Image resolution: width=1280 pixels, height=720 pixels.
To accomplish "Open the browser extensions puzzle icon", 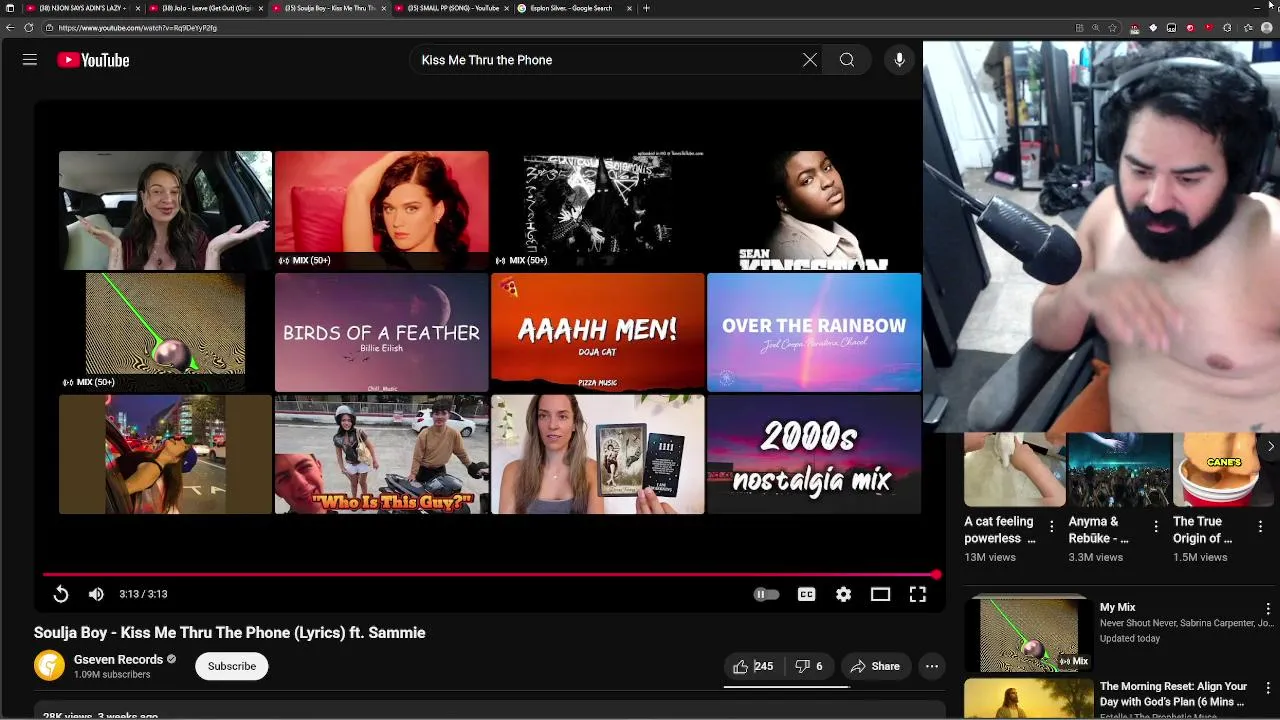I will [x=1227, y=28].
